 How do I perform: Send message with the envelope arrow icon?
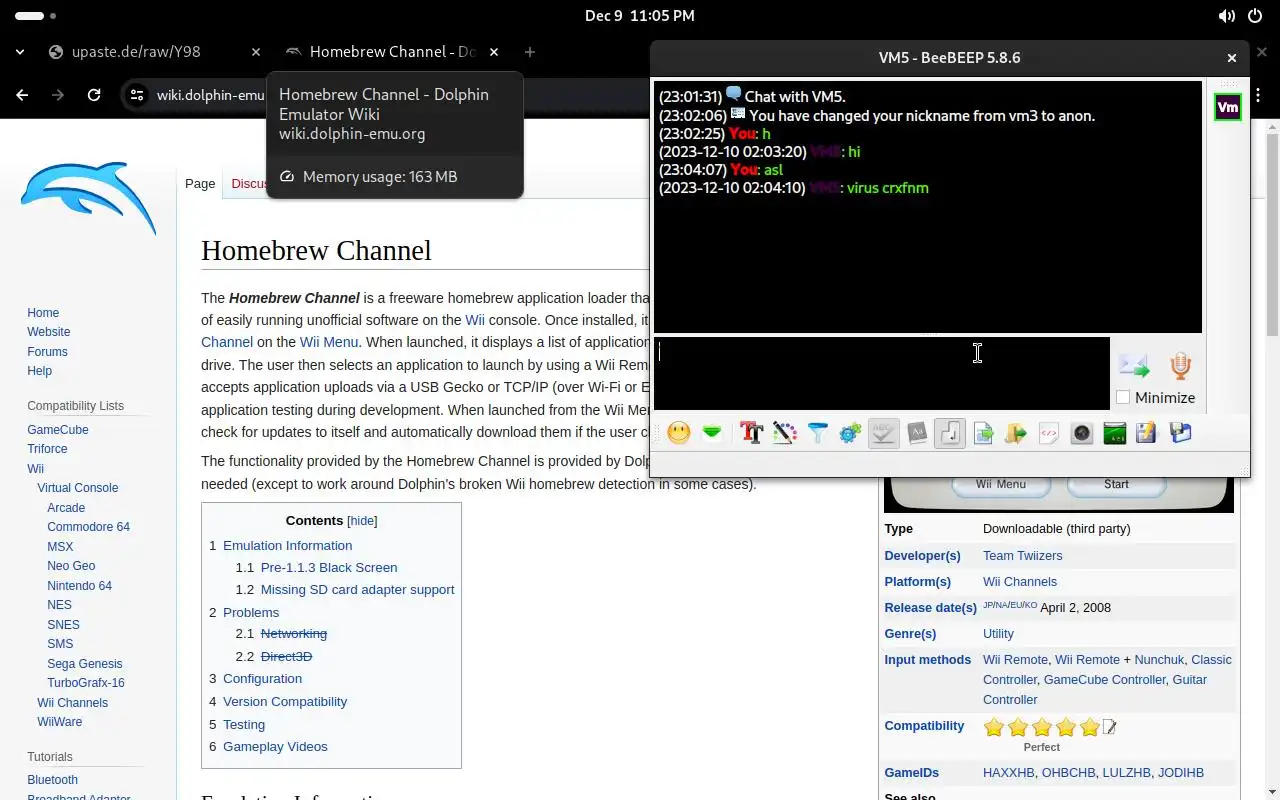1134,366
